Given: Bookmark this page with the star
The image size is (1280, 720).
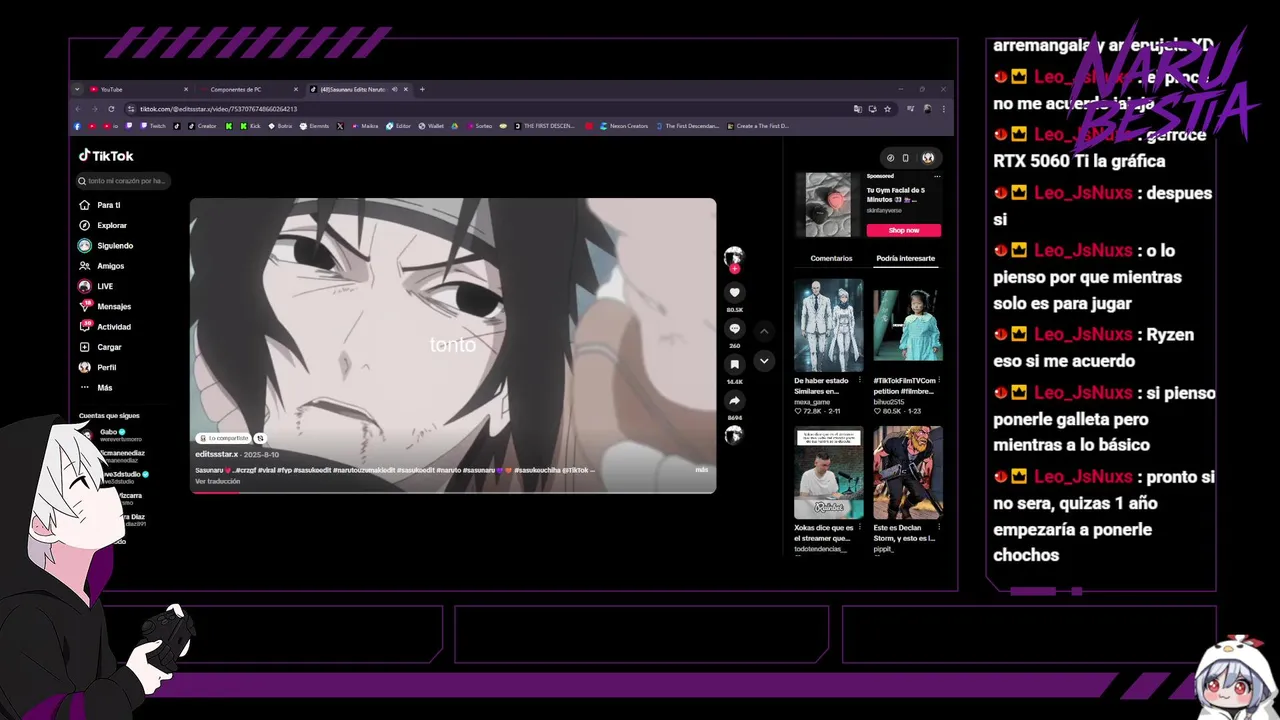Looking at the screenshot, I should pos(887,108).
